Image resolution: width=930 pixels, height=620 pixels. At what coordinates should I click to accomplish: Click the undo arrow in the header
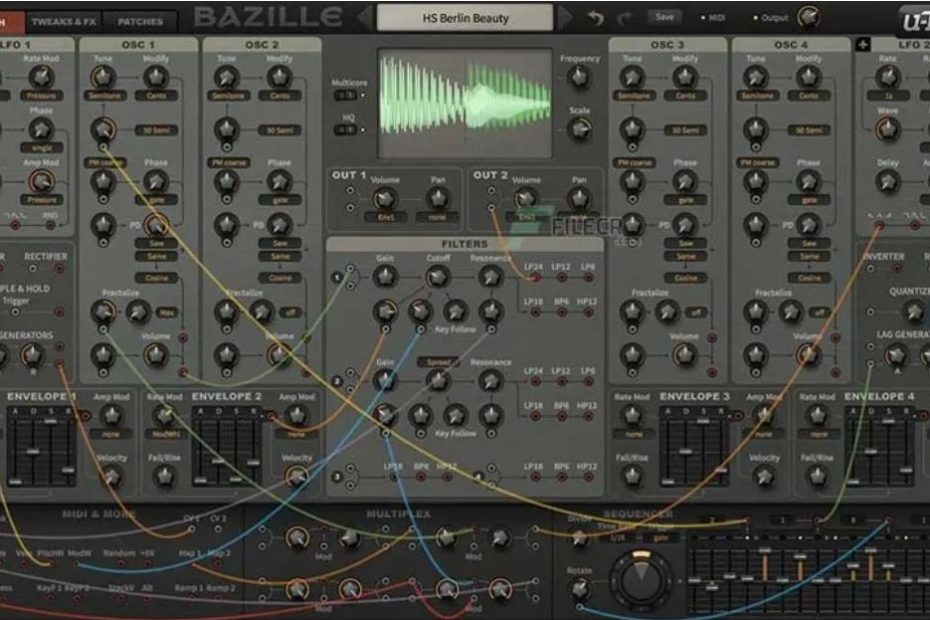596,18
